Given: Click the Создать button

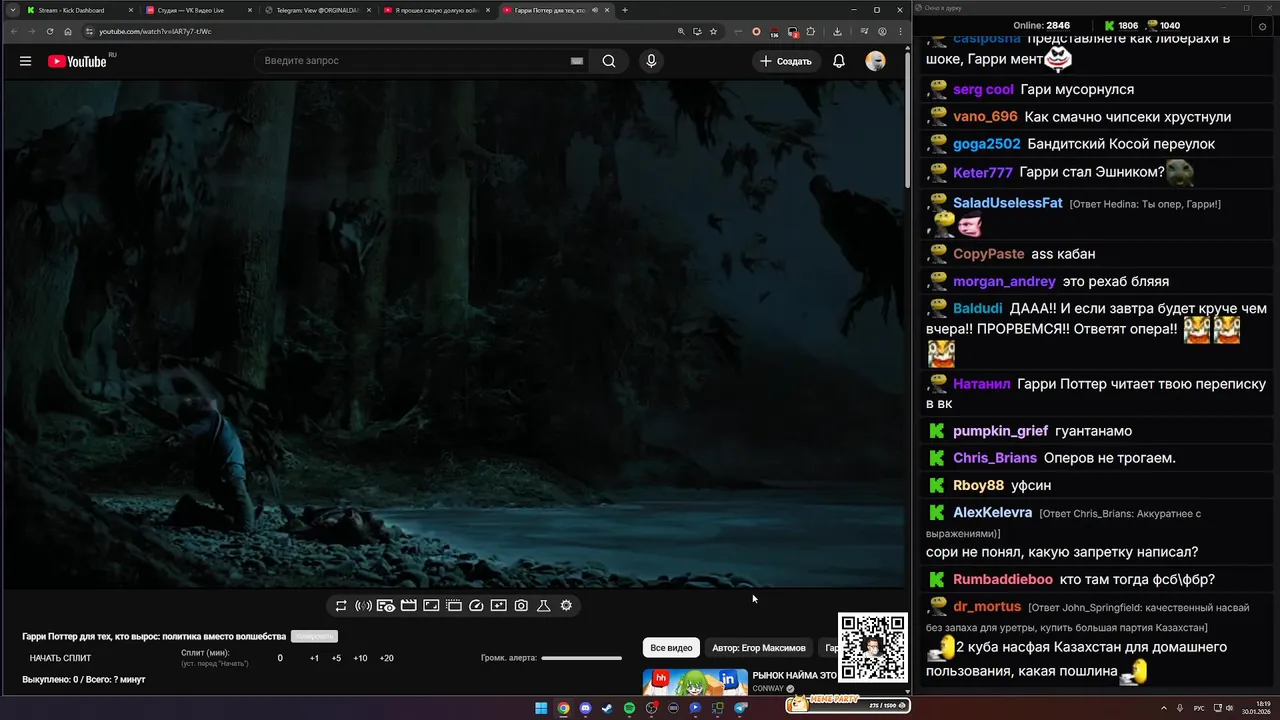Looking at the screenshot, I should point(786,61).
